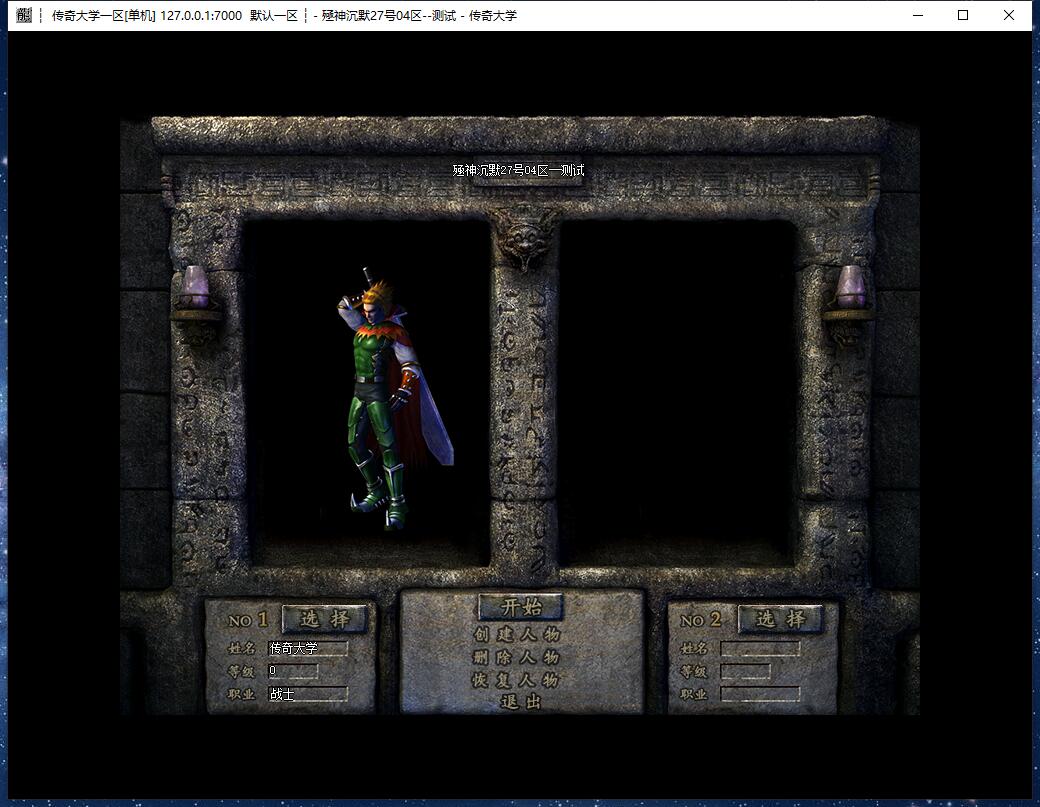The width and height of the screenshot is (1040, 807).
Task: Click server name text 殛神沉默27号04区一测试
Action: click(518, 170)
